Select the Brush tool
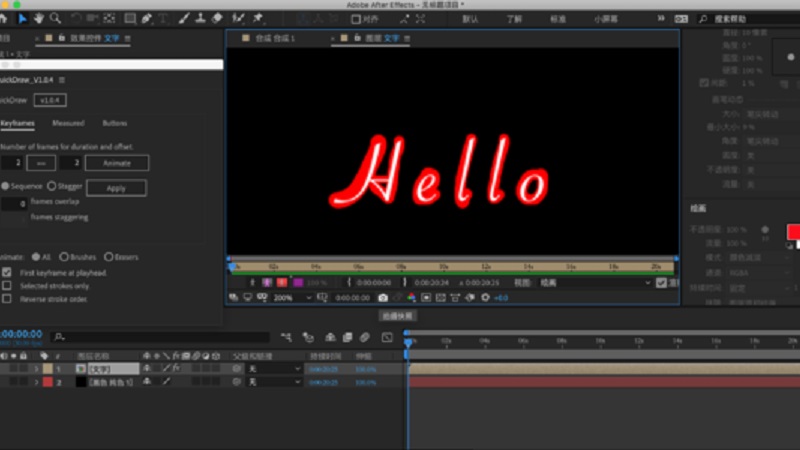Viewport: 800px width, 450px height. point(183,18)
